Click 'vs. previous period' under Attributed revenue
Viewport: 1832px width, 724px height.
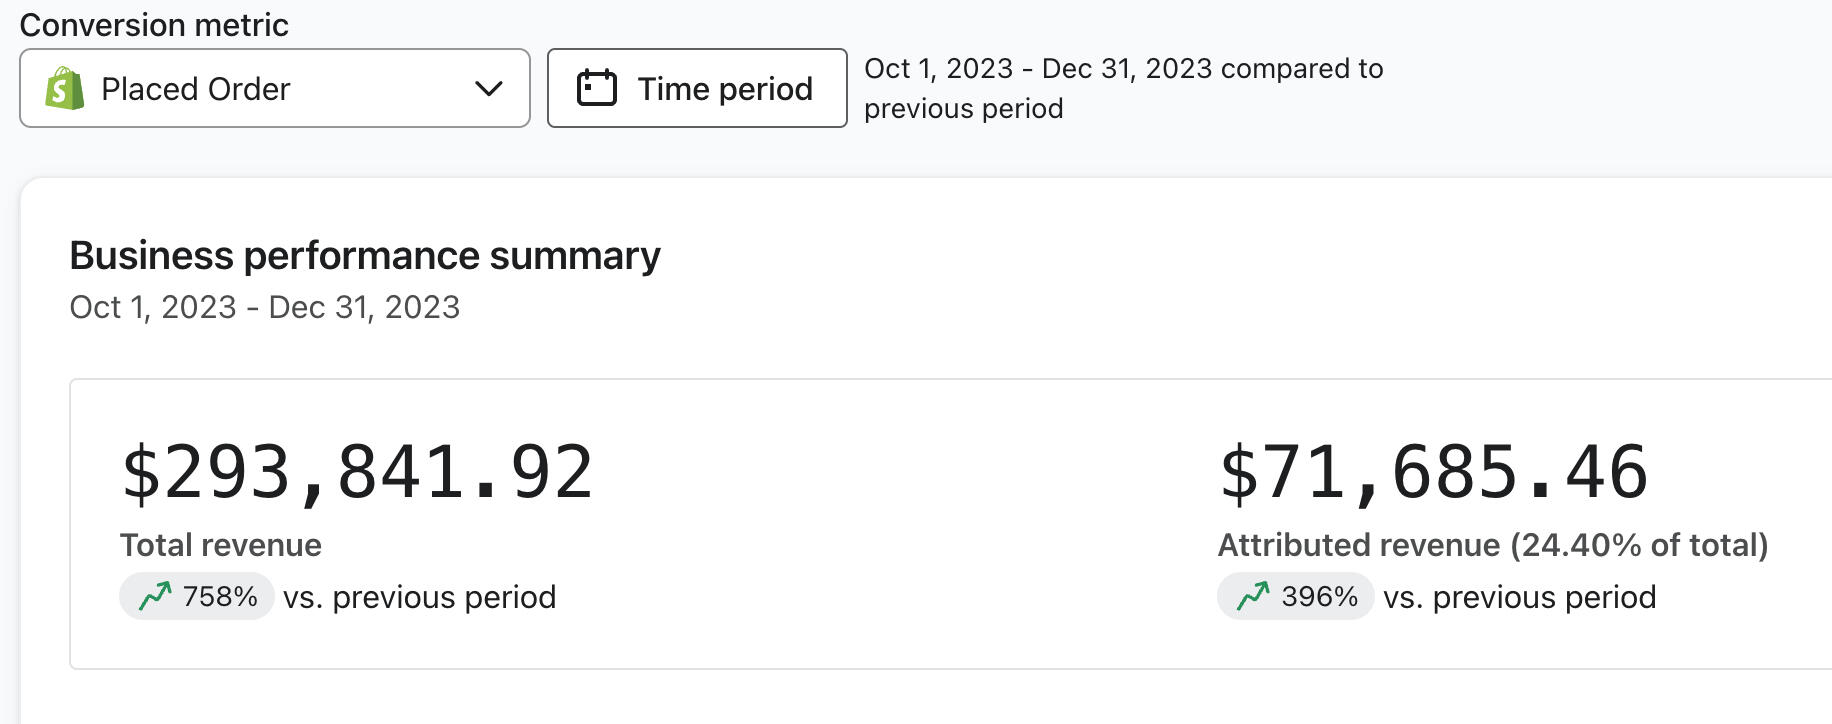click(1520, 597)
